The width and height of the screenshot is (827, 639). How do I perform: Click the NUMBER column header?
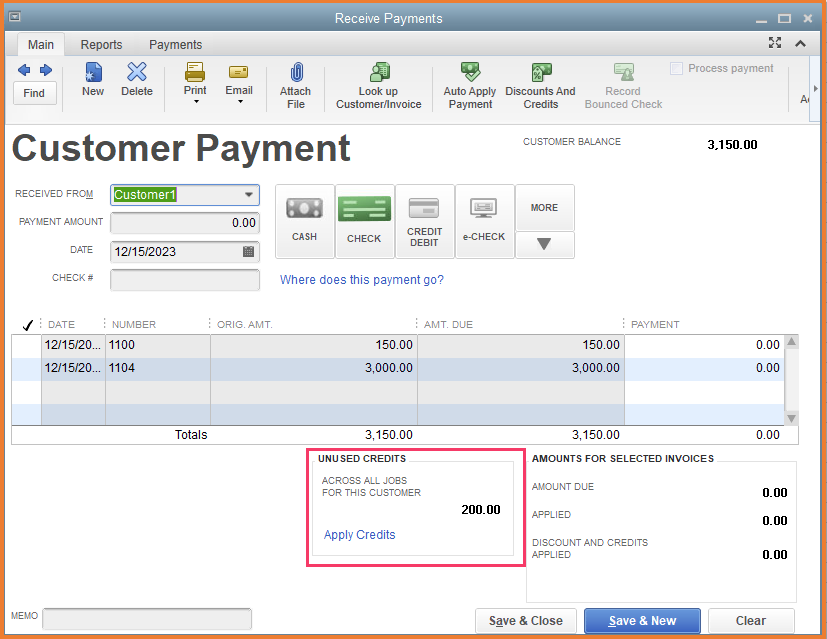point(134,325)
